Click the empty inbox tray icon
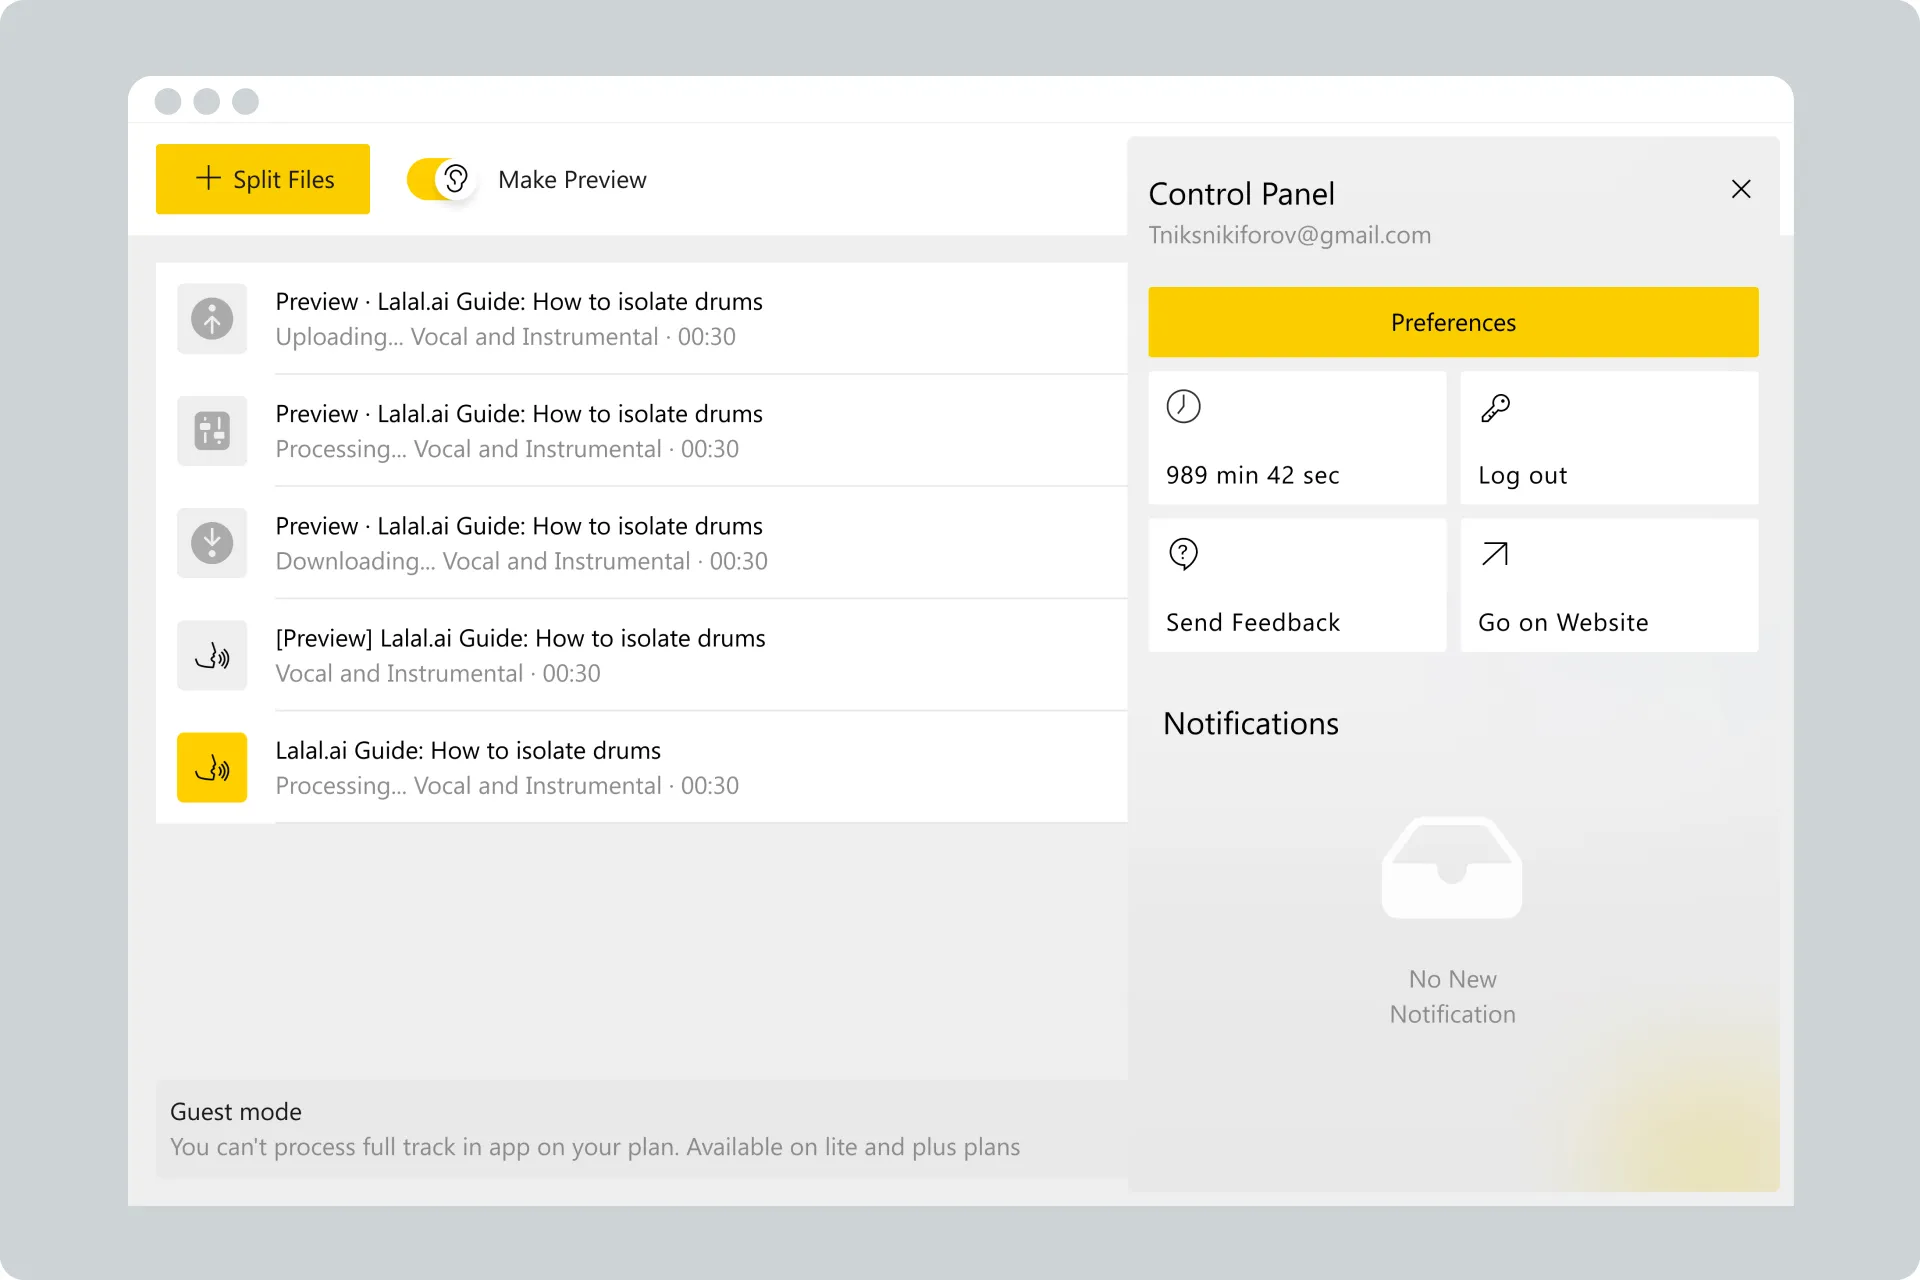Screen dimensions: 1920x1280 1452,867
